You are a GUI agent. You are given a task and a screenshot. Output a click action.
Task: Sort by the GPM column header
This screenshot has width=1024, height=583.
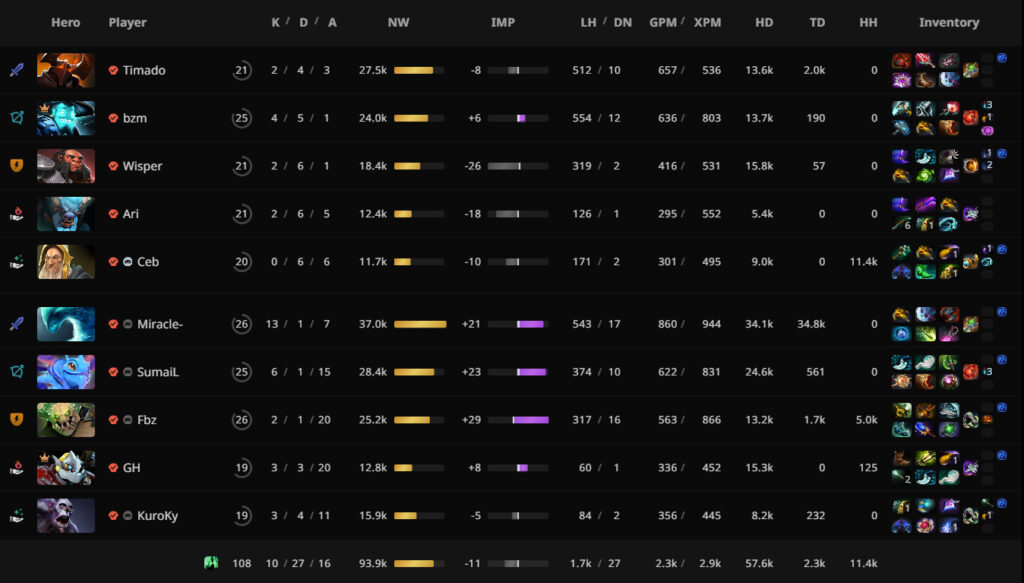pos(662,22)
